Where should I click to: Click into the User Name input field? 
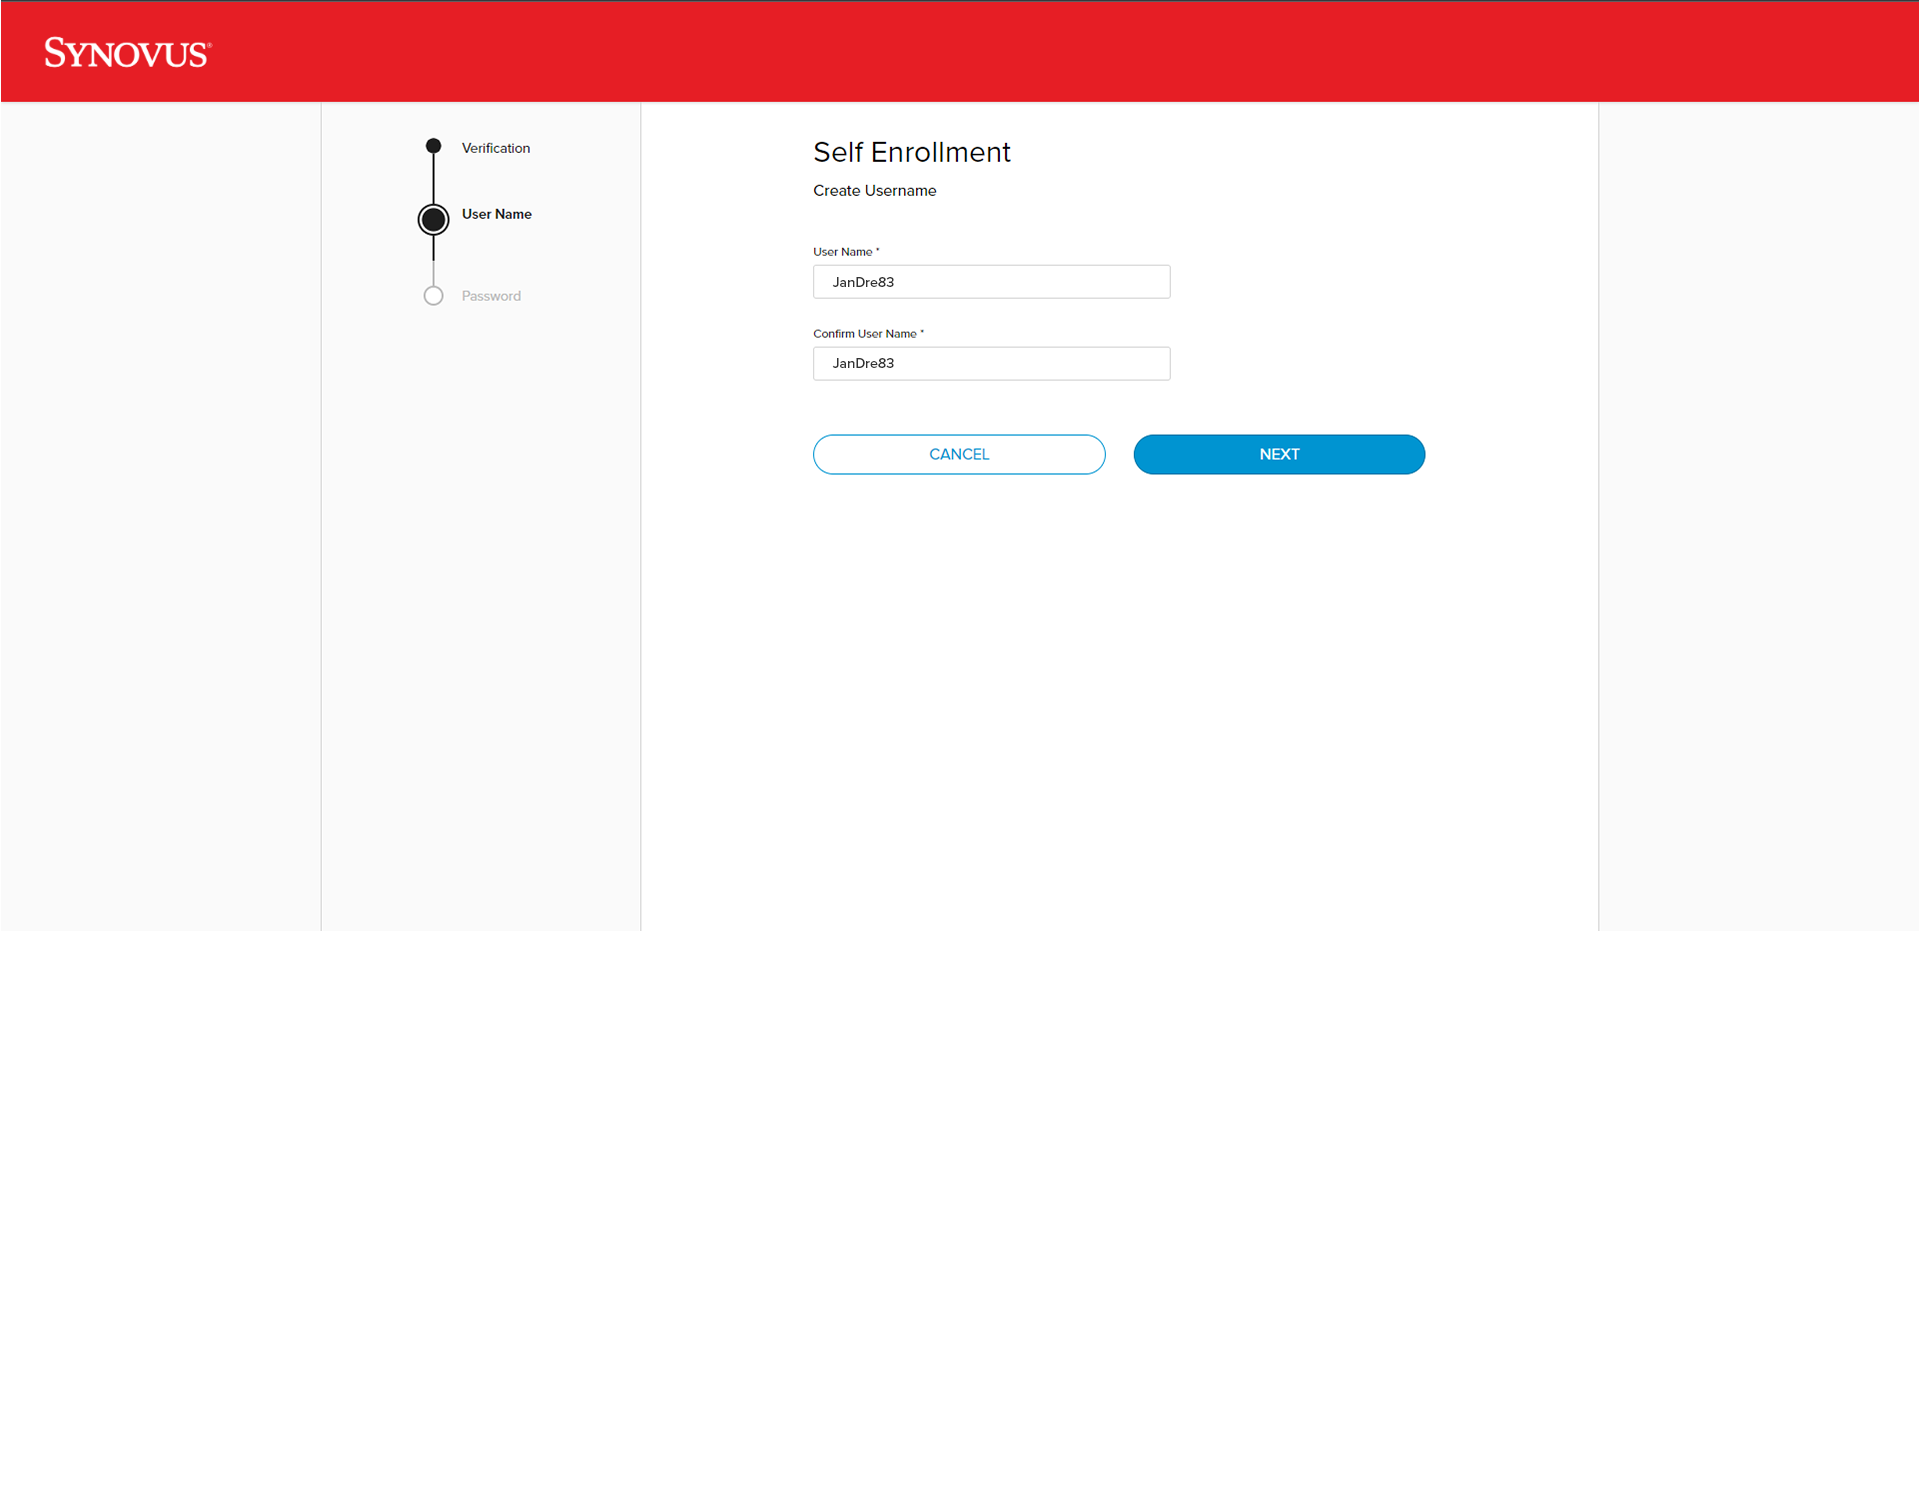click(x=990, y=282)
